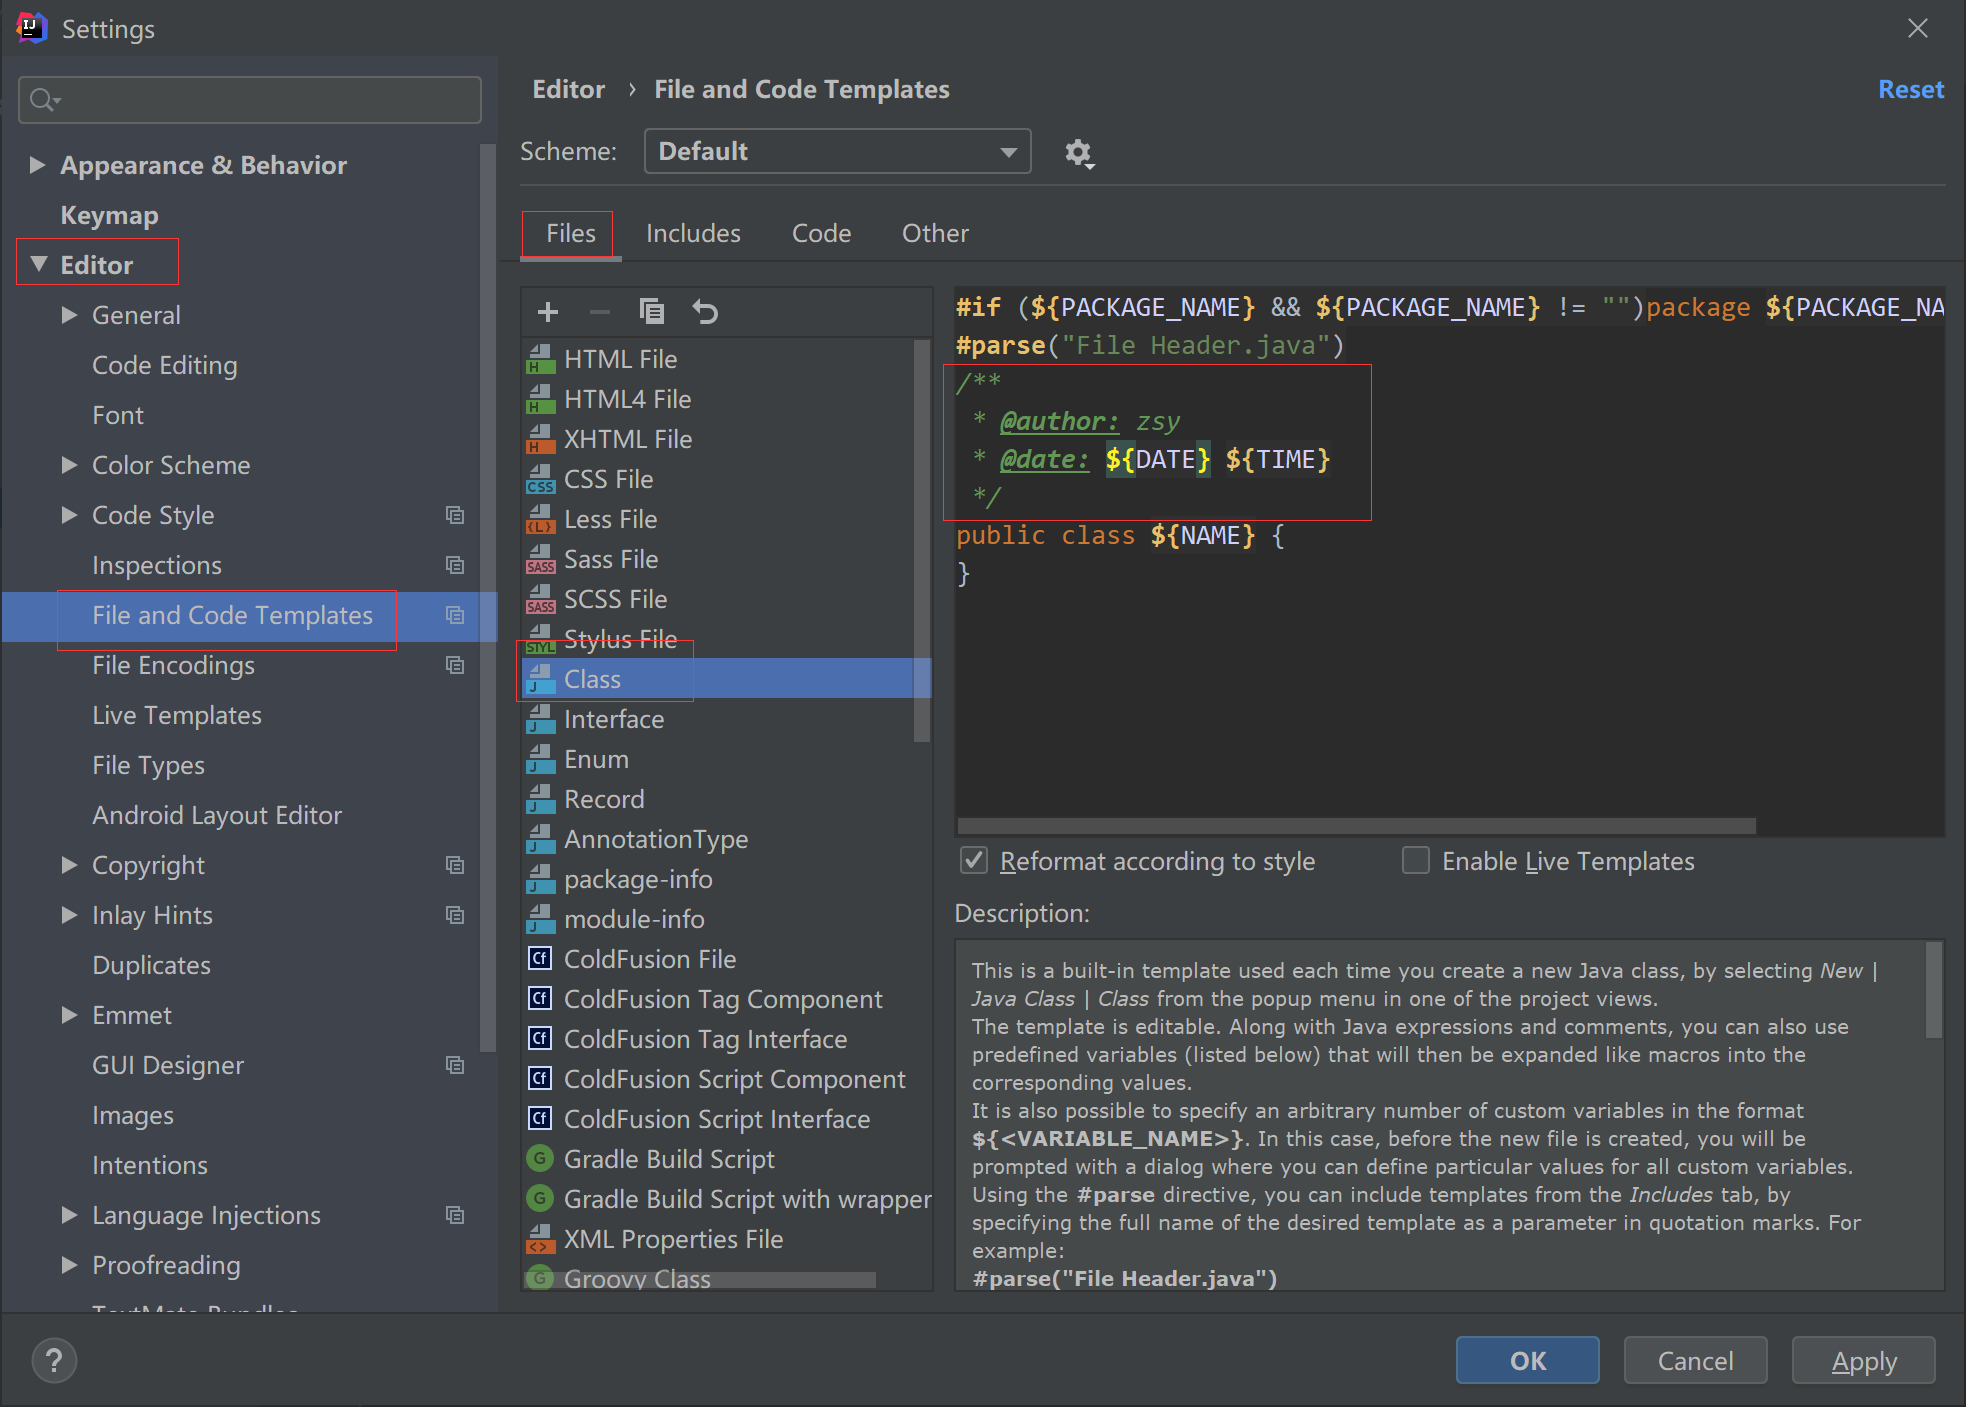Expand Appearance & Behavior section

37,165
